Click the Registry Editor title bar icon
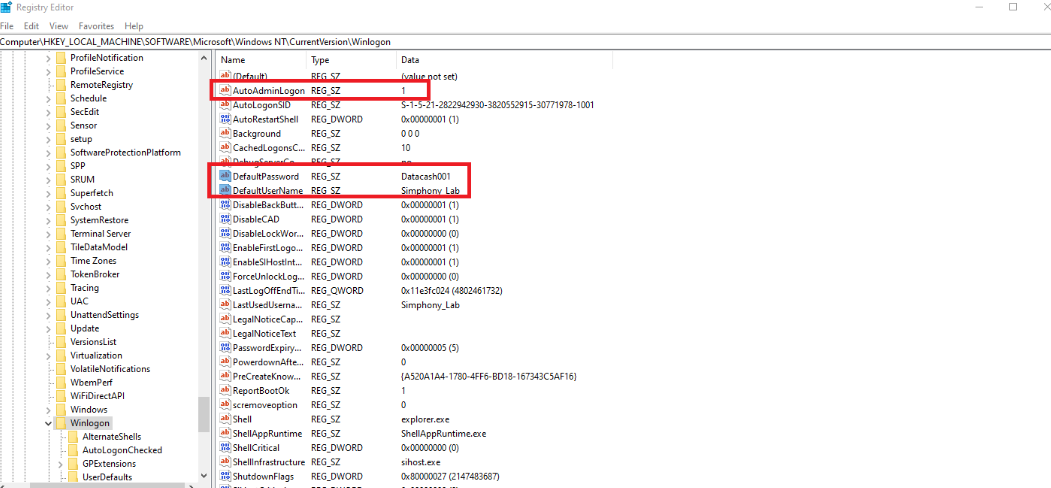This screenshot has width=1051, height=488. coord(7,7)
